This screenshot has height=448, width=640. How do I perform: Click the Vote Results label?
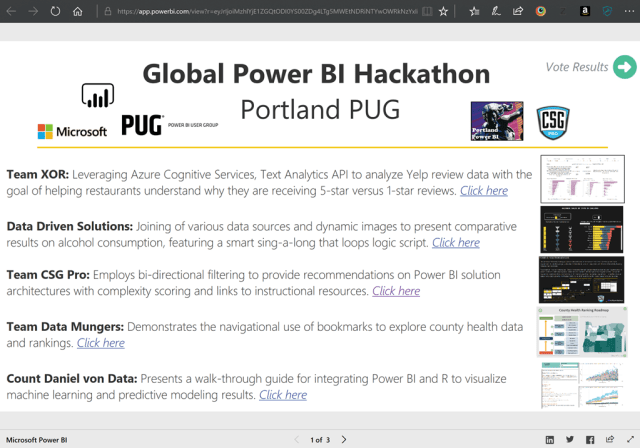577,67
